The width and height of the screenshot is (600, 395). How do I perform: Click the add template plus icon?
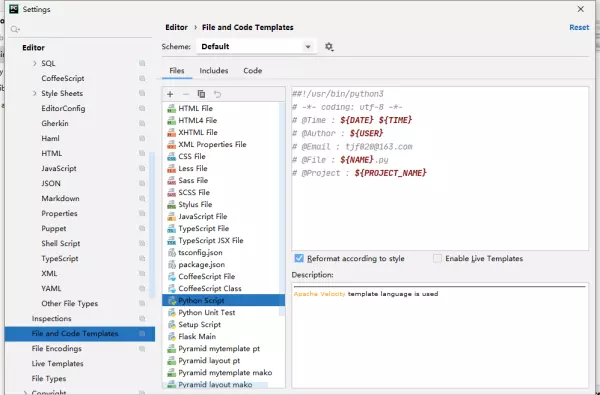click(x=170, y=94)
